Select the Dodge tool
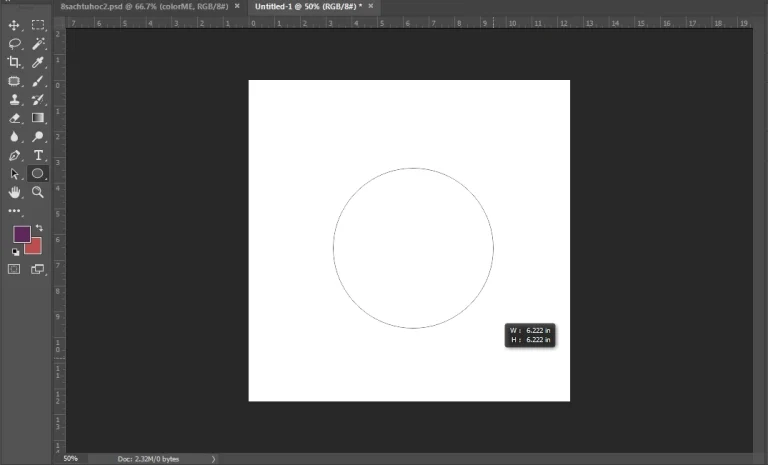The image size is (768, 465). 38,137
